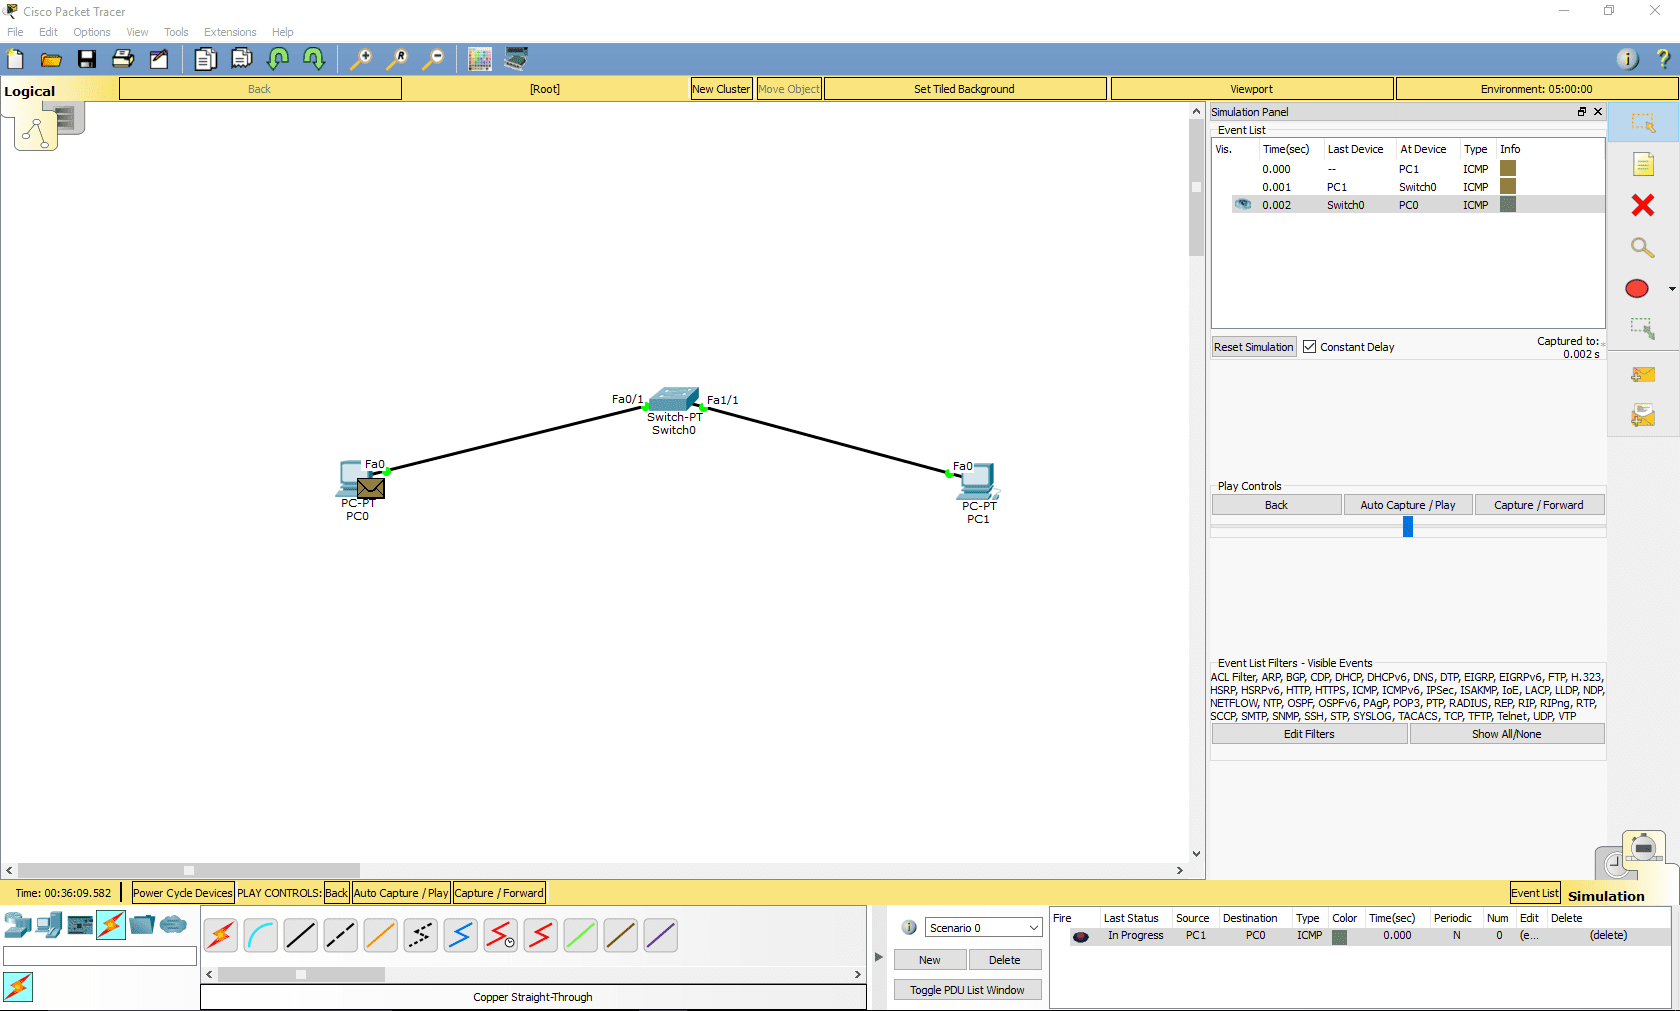The height and width of the screenshot is (1011, 1680).
Task: Open the Activity Wizard toolbar icon
Action: (159, 59)
